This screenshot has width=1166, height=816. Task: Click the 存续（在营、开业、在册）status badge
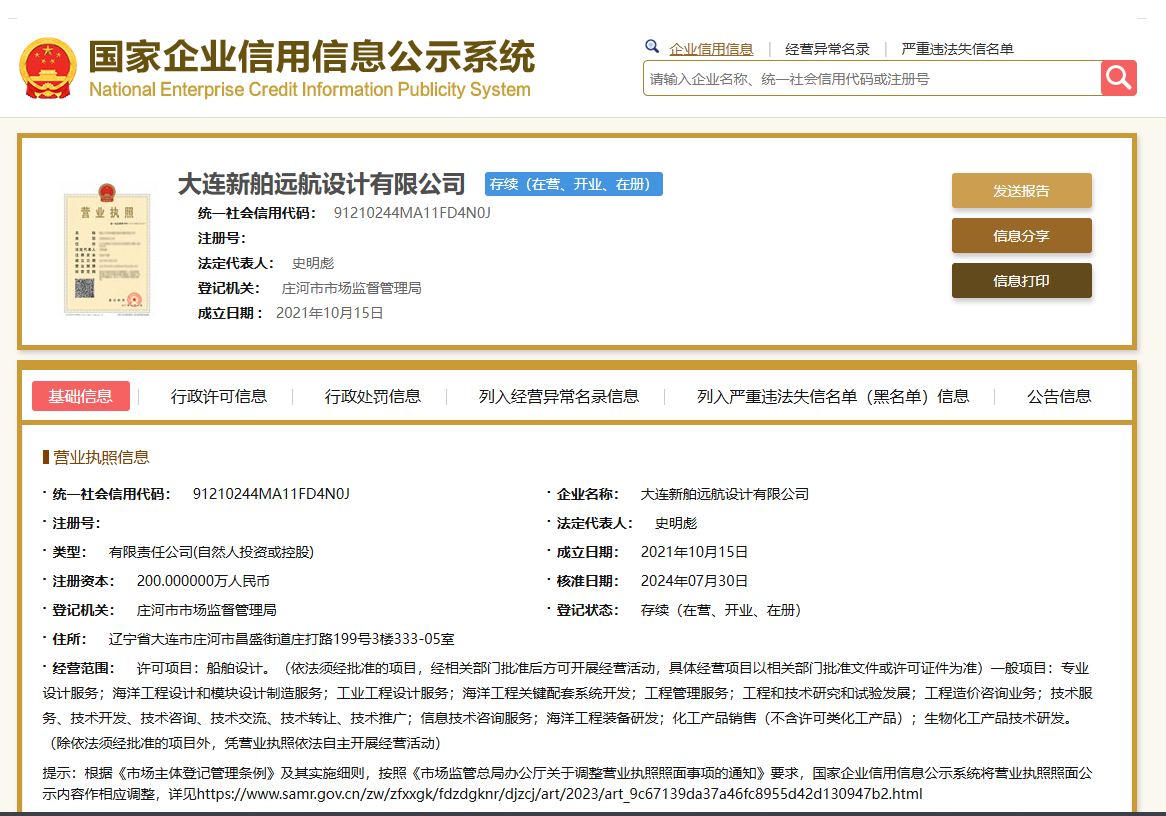pos(574,184)
